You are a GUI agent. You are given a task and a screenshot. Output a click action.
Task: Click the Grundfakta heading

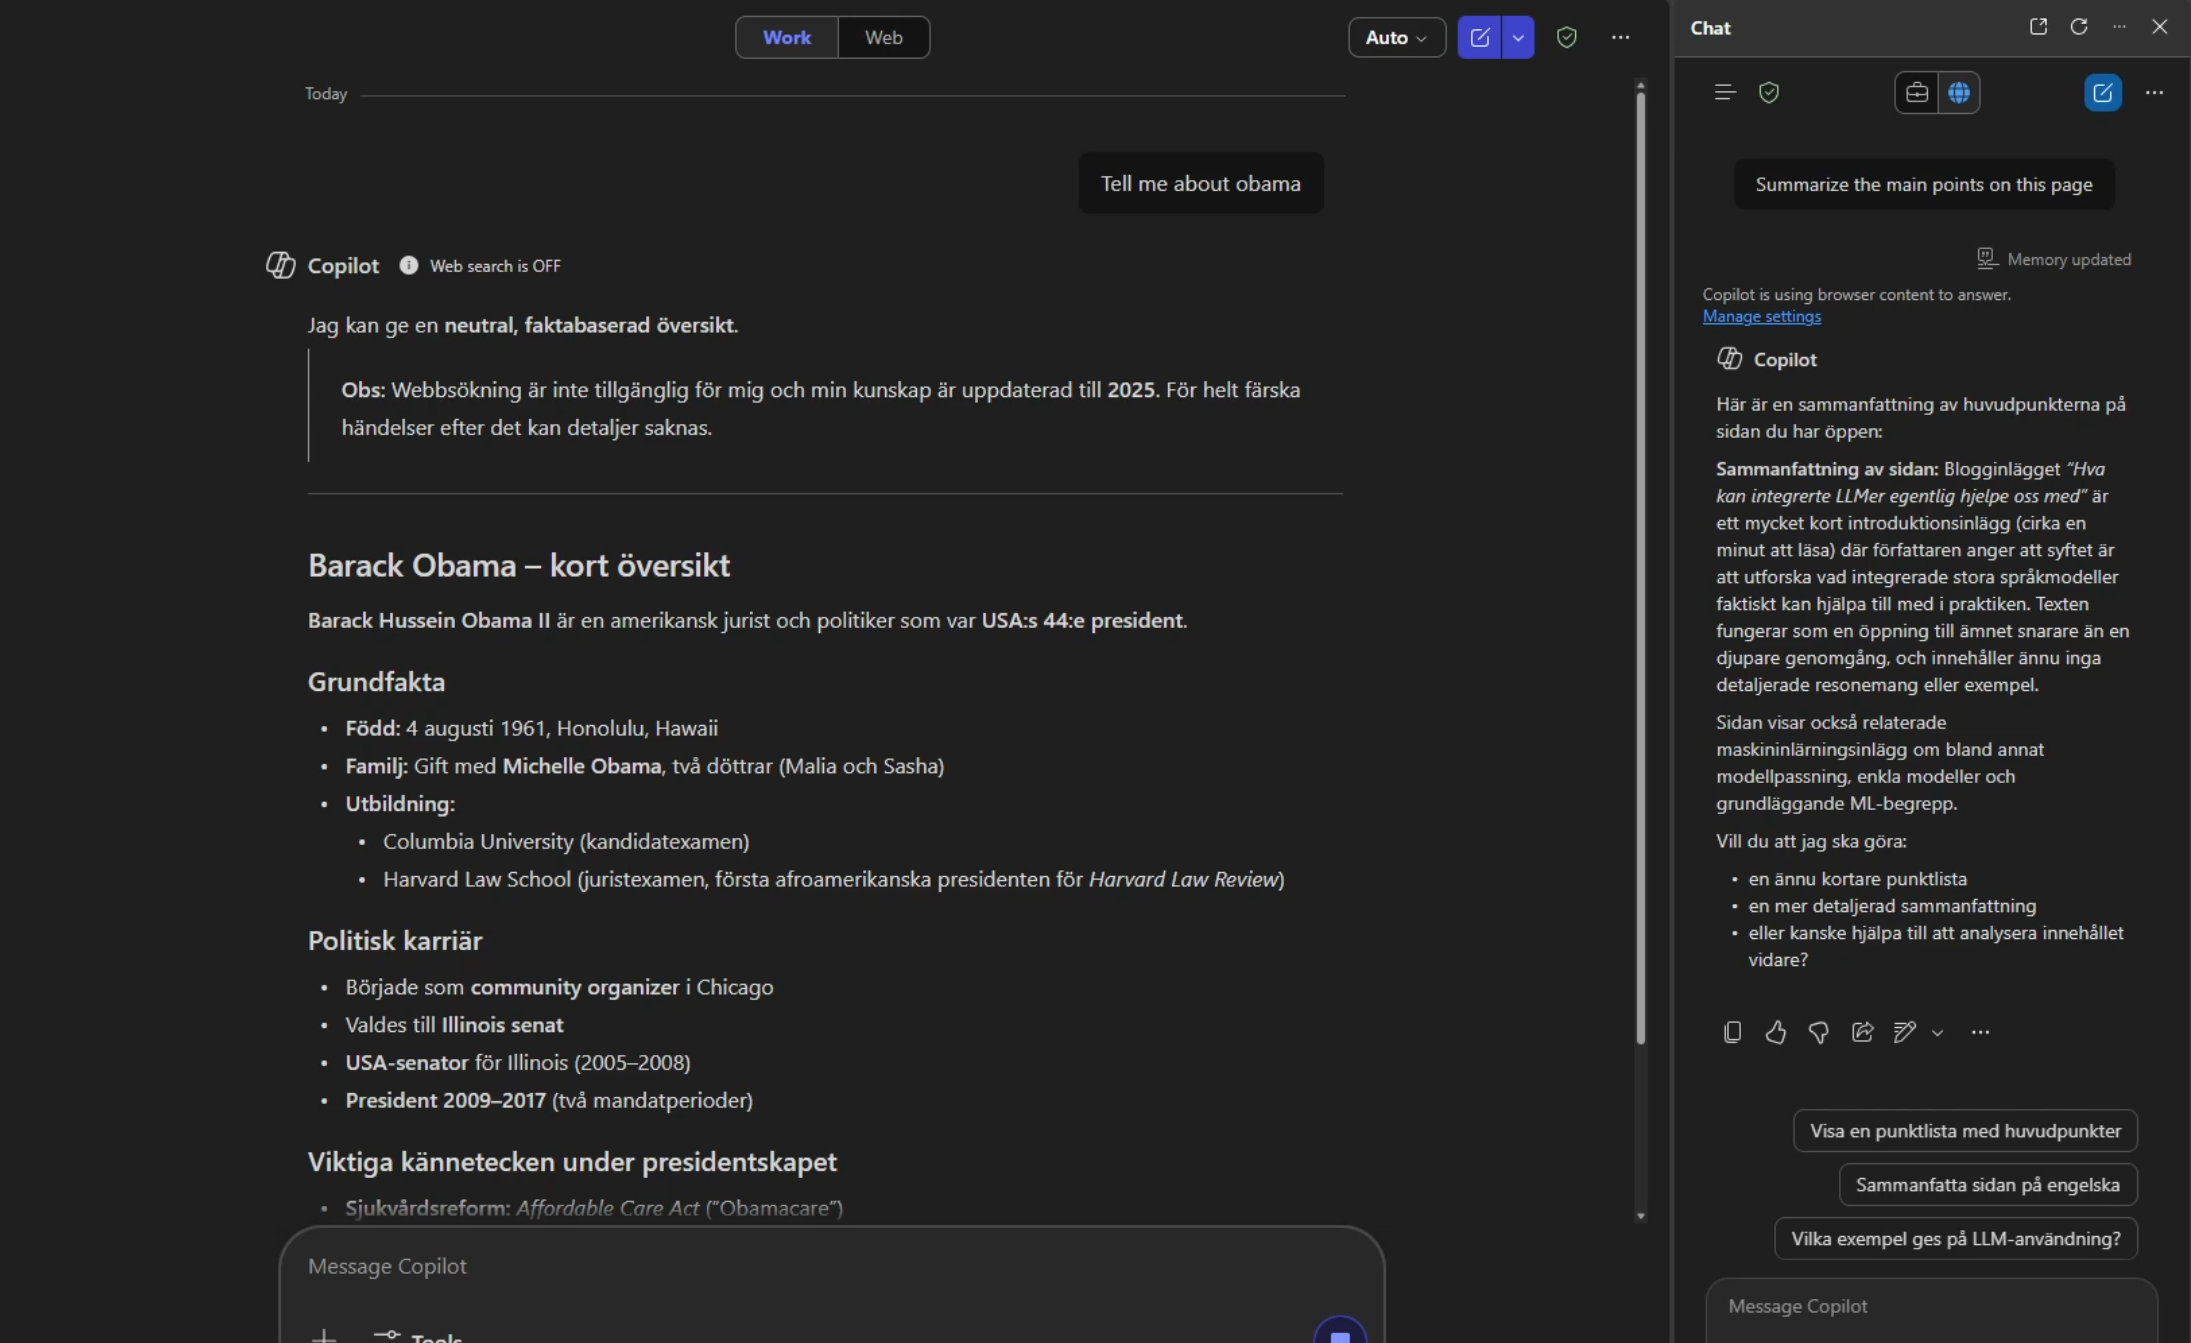[376, 682]
